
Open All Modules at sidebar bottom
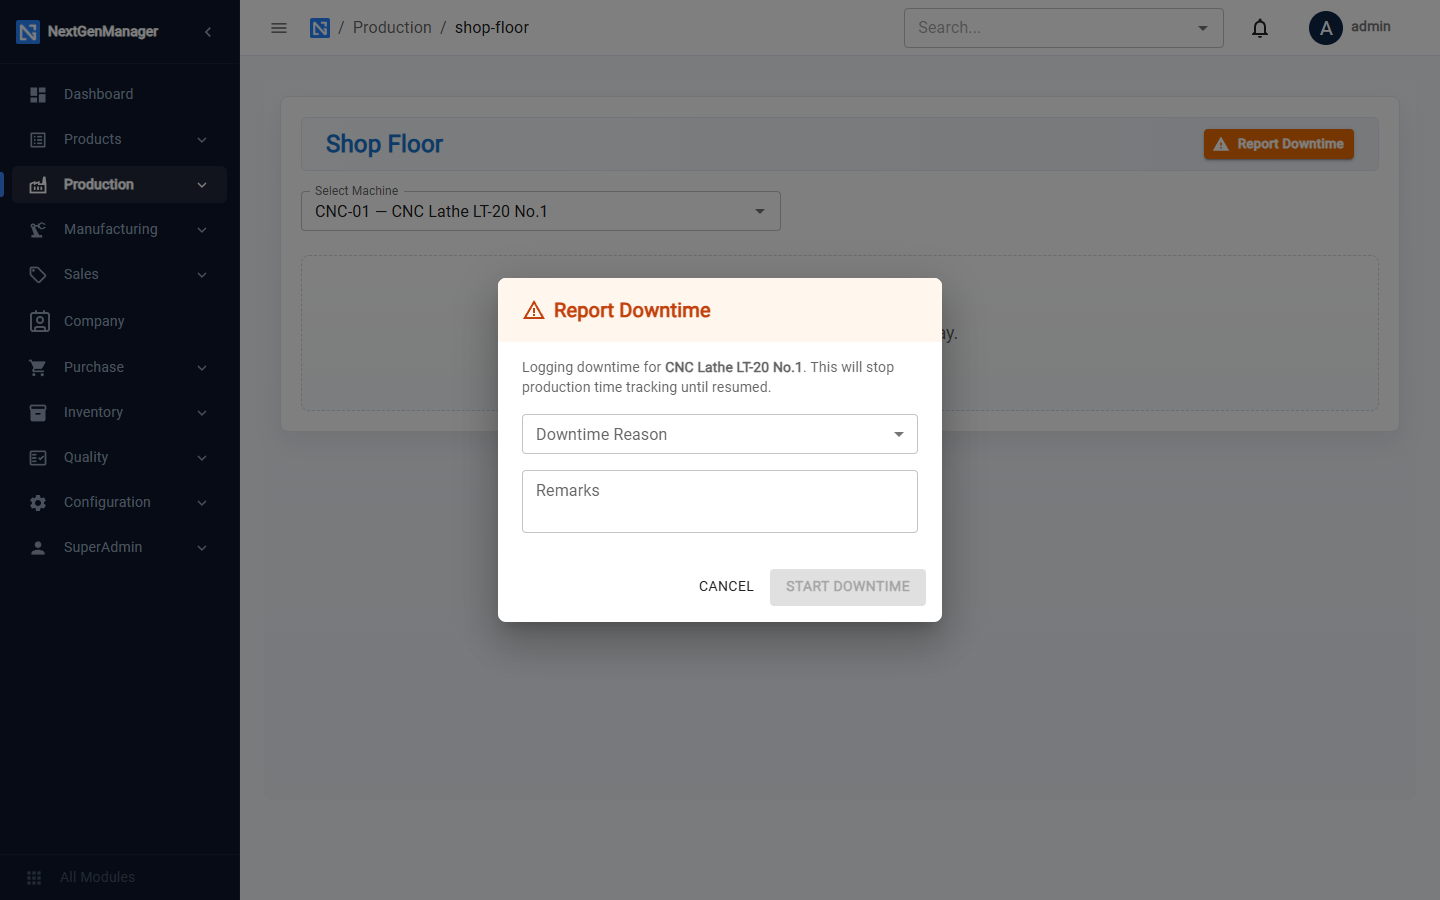point(120,878)
